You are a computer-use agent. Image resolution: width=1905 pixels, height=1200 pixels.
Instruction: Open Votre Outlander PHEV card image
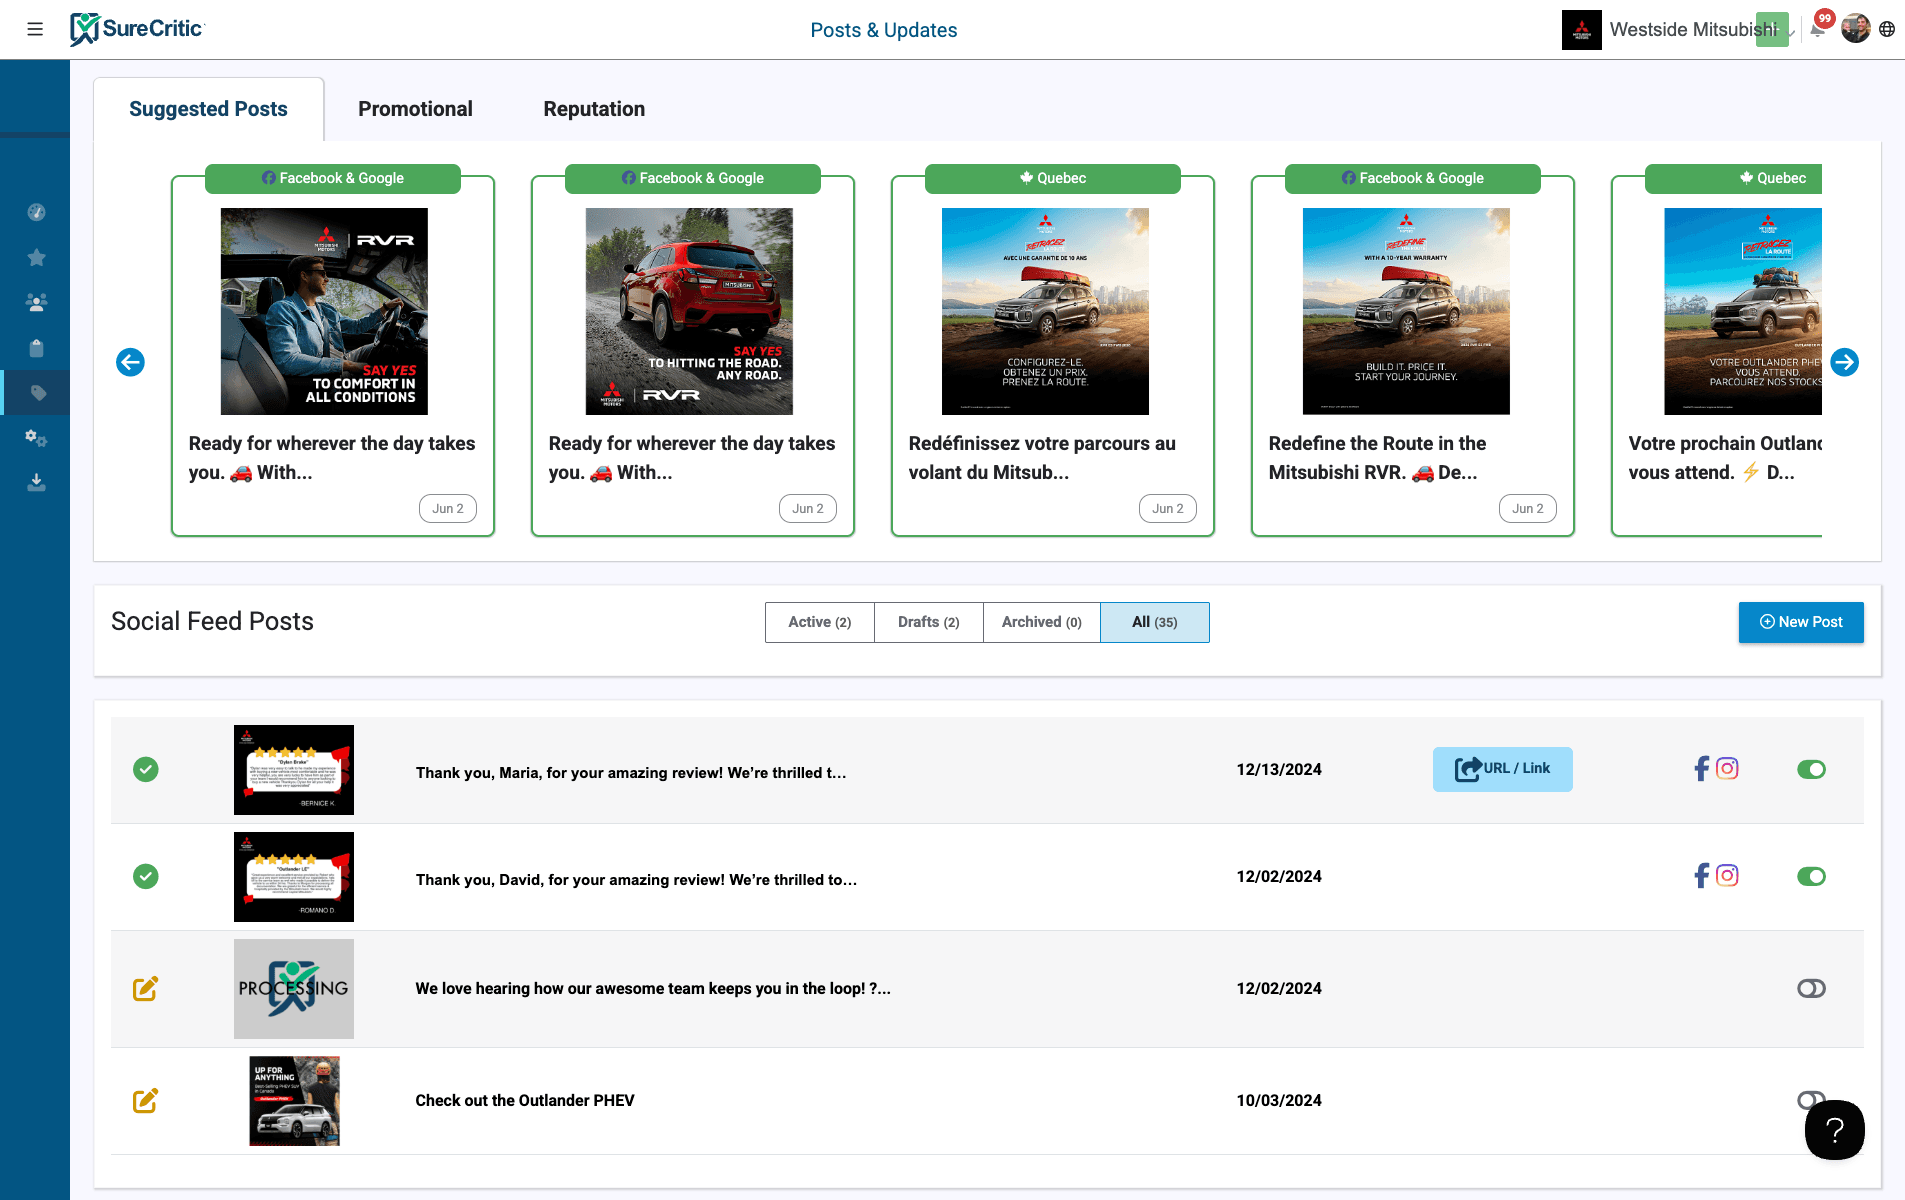1743,311
